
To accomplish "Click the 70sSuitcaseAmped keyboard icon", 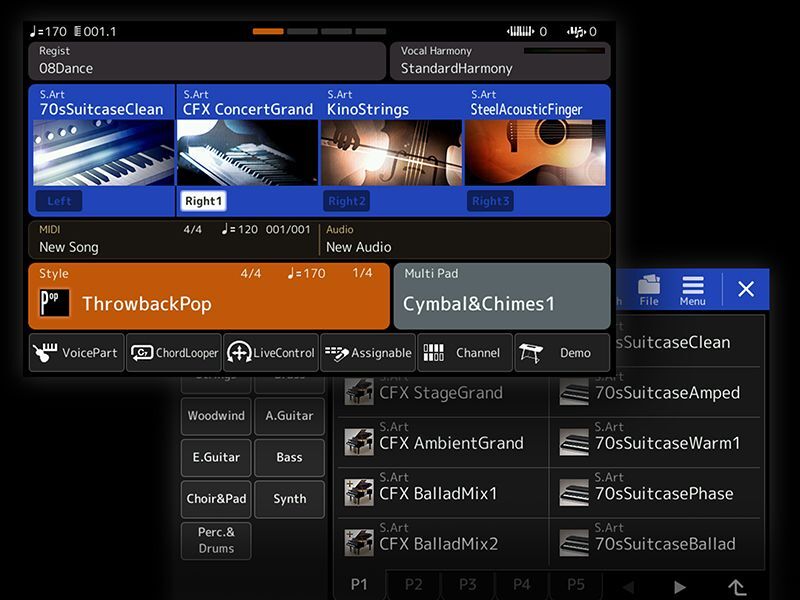I will click(574, 392).
